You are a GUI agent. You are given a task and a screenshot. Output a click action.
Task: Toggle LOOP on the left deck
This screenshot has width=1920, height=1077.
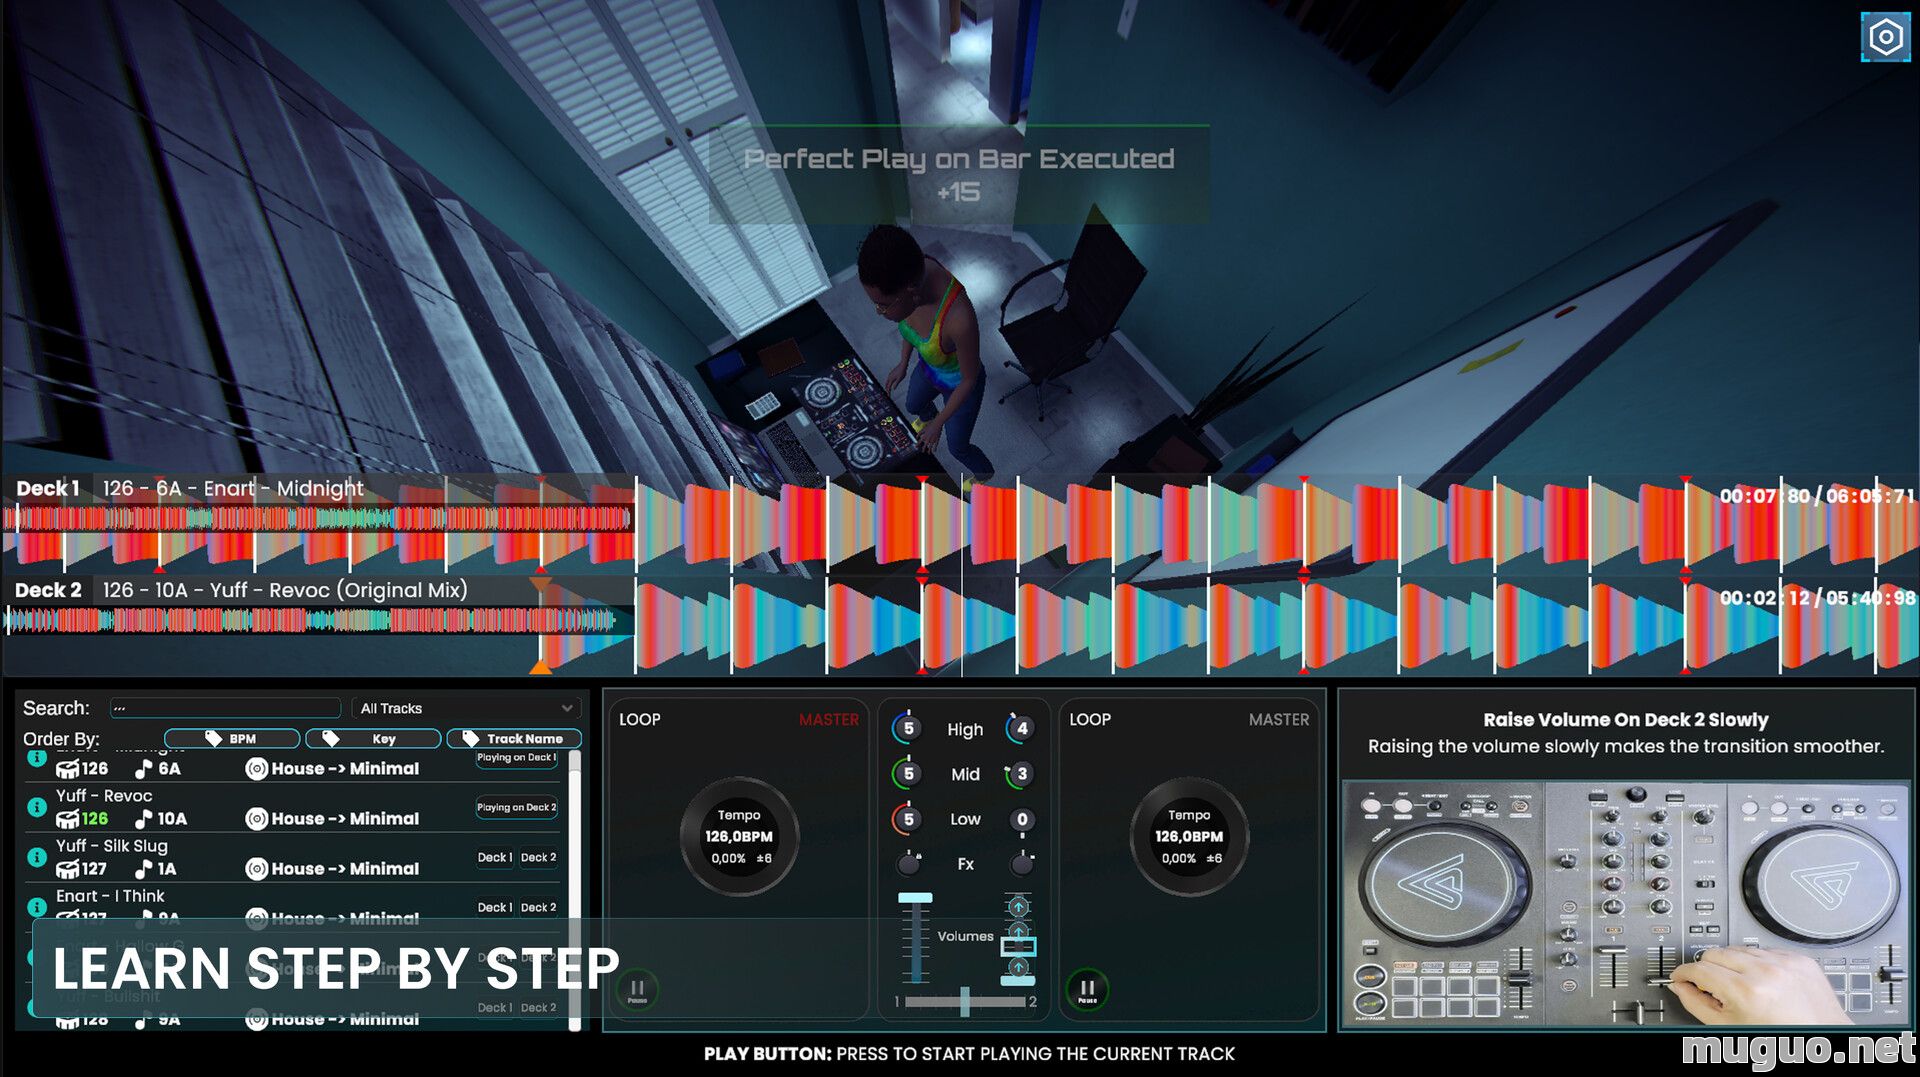pyautogui.click(x=640, y=719)
